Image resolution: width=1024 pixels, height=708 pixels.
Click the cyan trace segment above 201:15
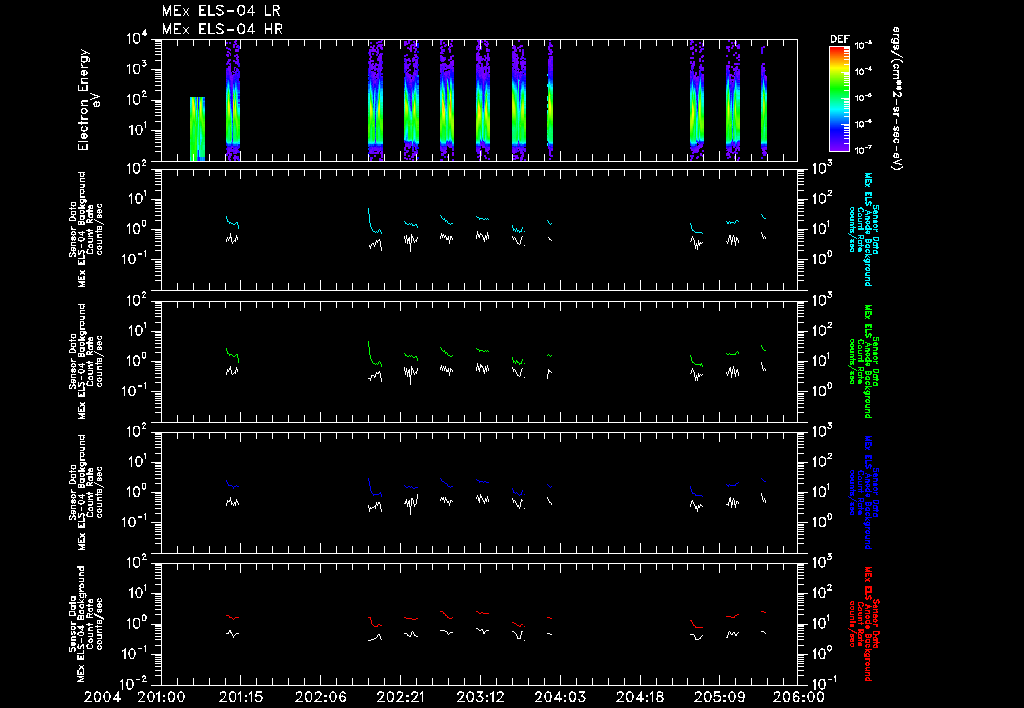click(232, 222)
